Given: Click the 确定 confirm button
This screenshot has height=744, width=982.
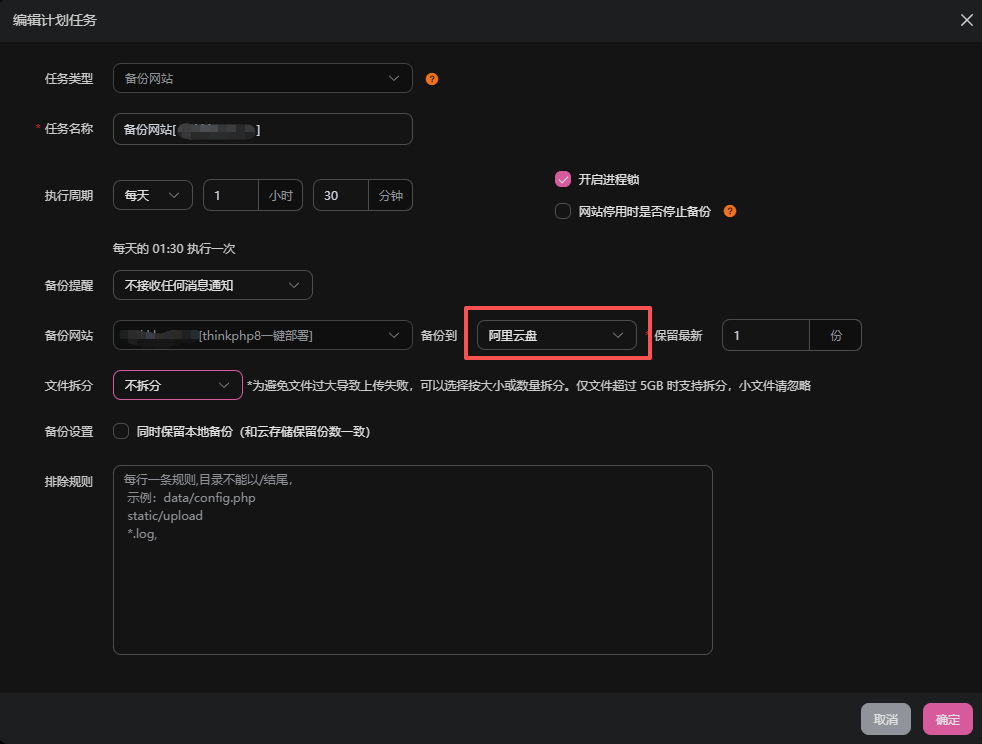Looking at the screenshot, I should [x=946, y=719].
